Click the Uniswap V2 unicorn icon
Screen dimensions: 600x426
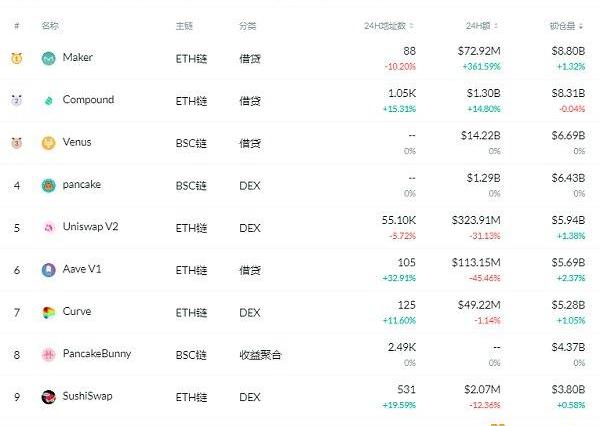pos(48,227)
